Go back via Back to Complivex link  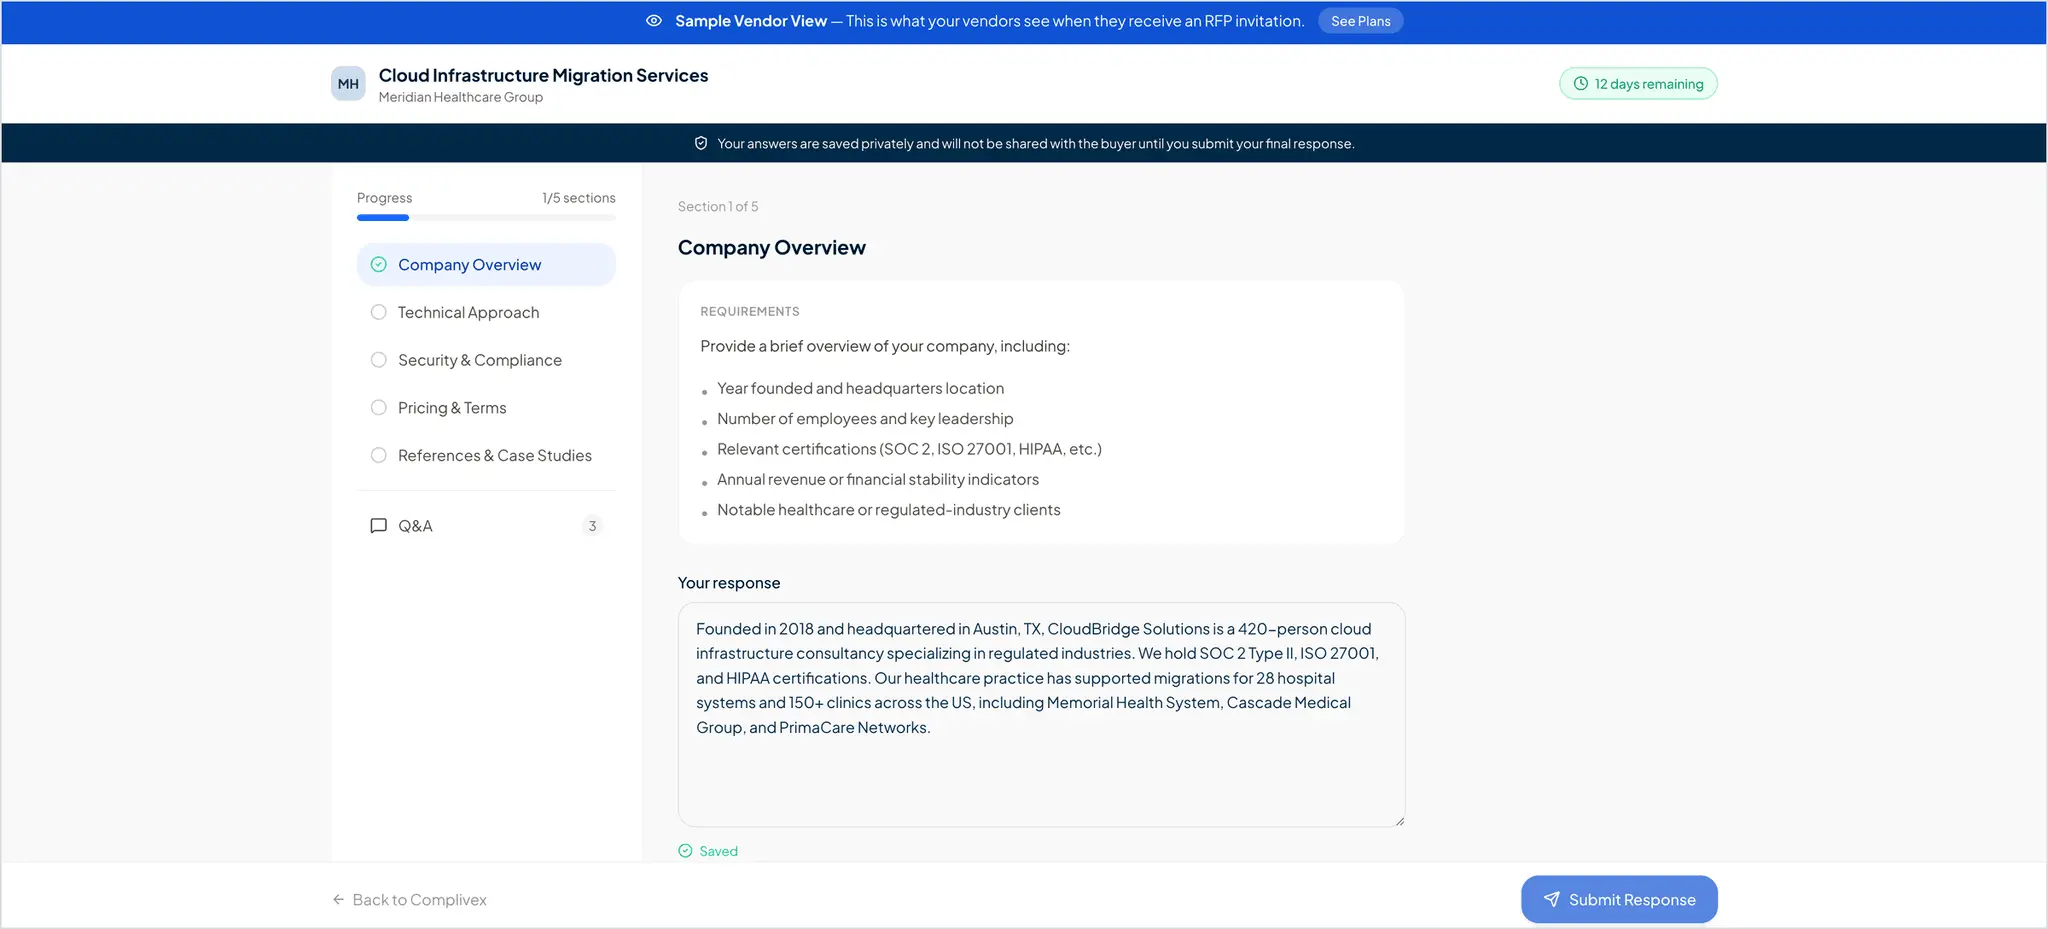click(x=410, y=900)
